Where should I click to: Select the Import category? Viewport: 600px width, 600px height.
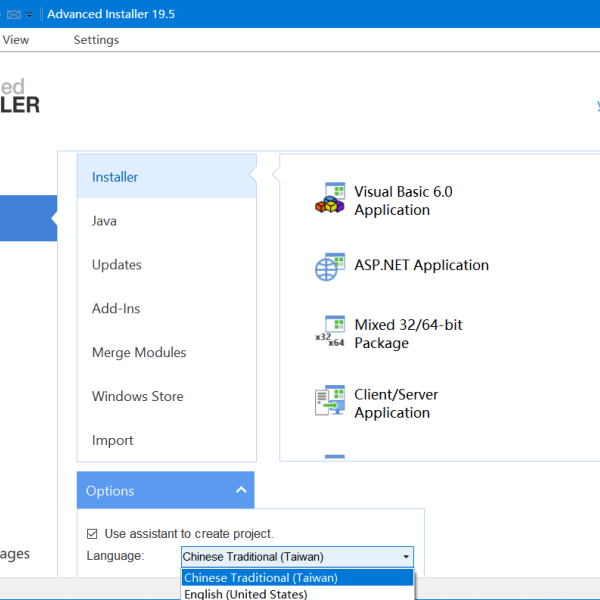(x=166, y=440)
